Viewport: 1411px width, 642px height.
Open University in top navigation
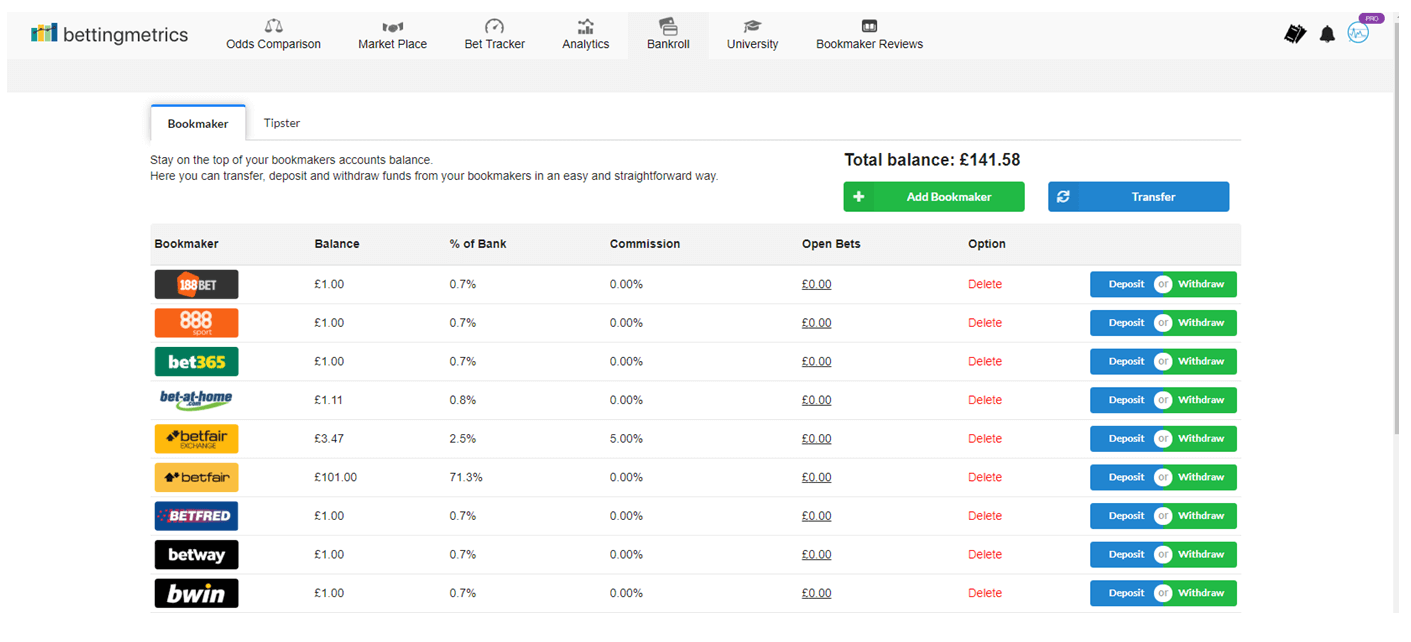pyautogui.click(x=752, y=35)
